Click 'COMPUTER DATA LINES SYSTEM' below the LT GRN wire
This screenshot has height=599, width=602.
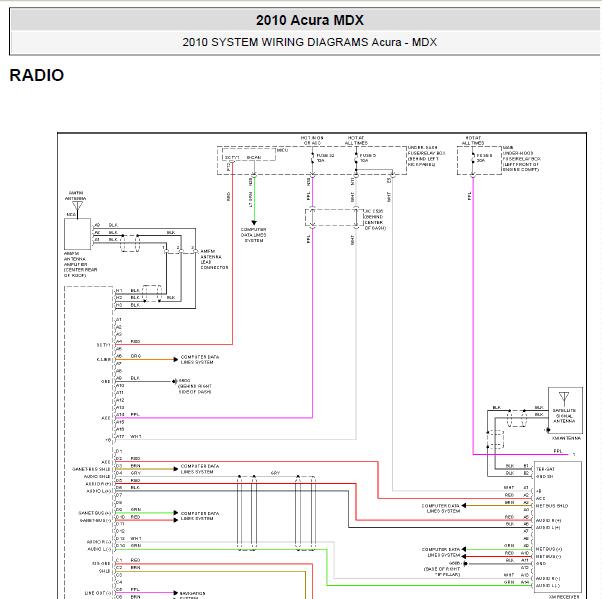(x=253, y=235)
